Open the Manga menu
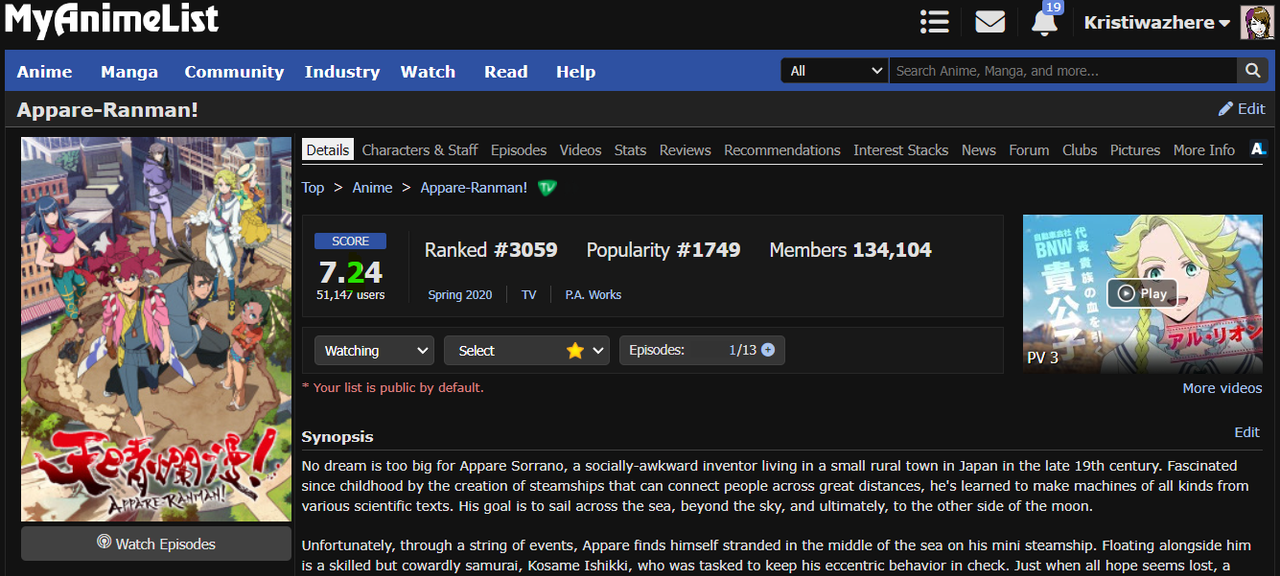Screen dimensions: 1280x576 pos(129,72)
